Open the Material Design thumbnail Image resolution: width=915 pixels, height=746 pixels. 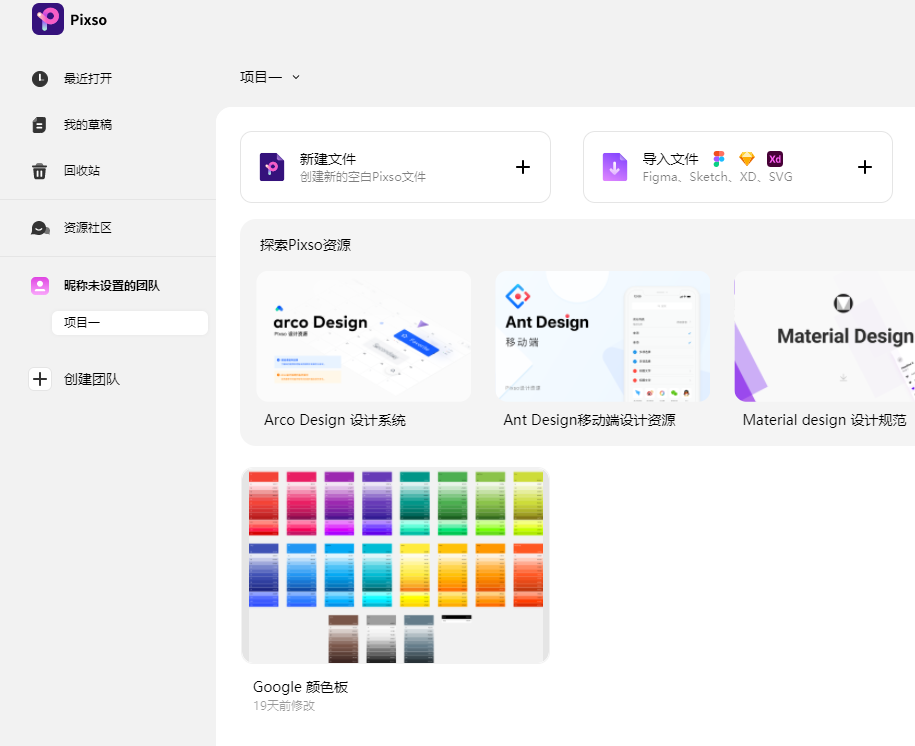825,336
